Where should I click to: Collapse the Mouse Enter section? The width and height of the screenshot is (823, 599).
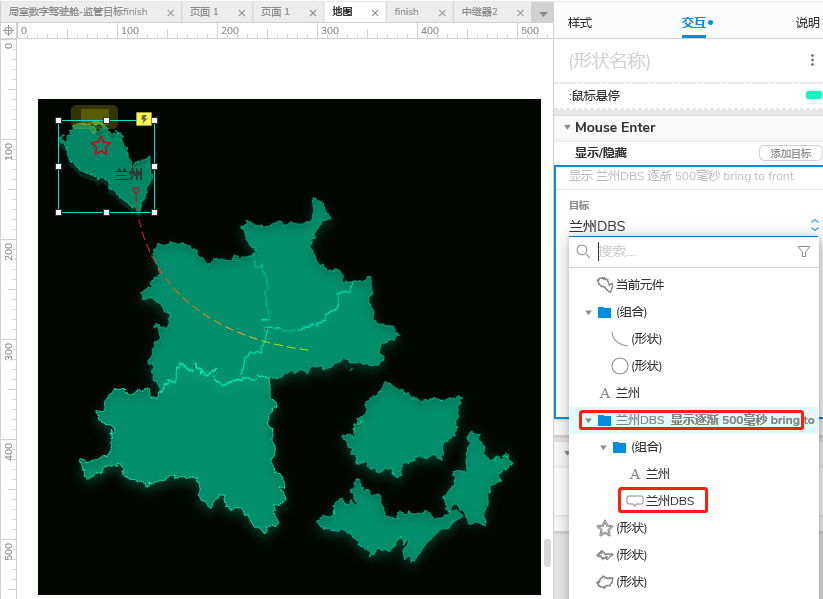pos(567,128)
